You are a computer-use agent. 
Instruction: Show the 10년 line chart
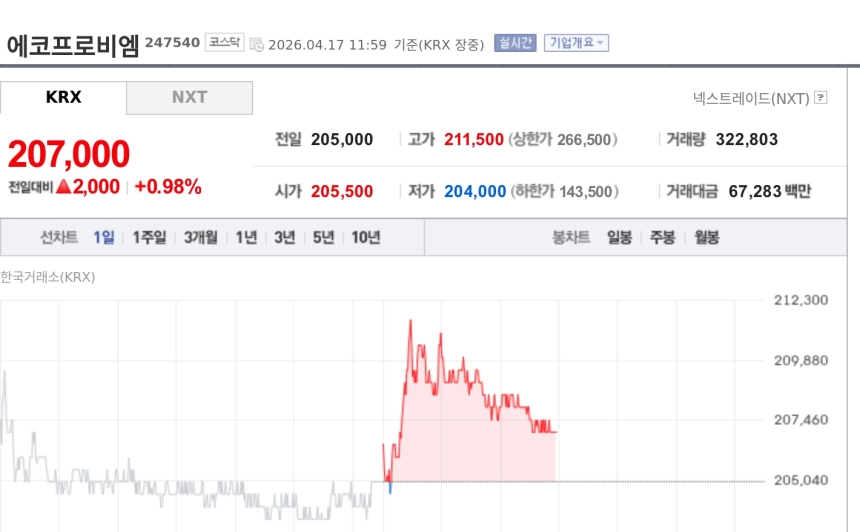[365, 237]
